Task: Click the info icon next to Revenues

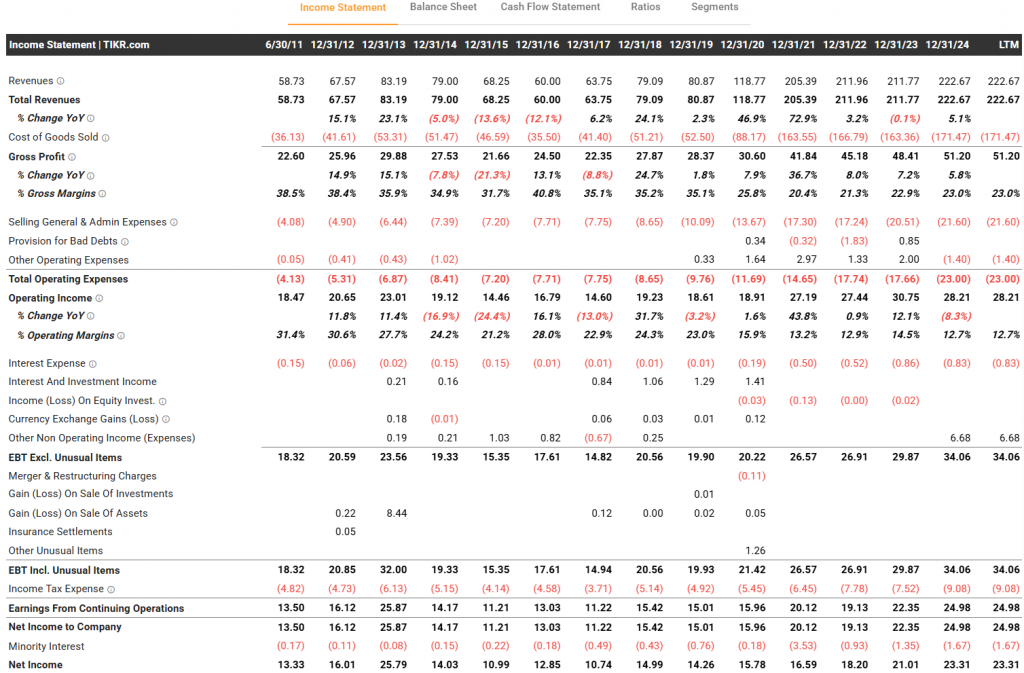Action: [60, 81]
